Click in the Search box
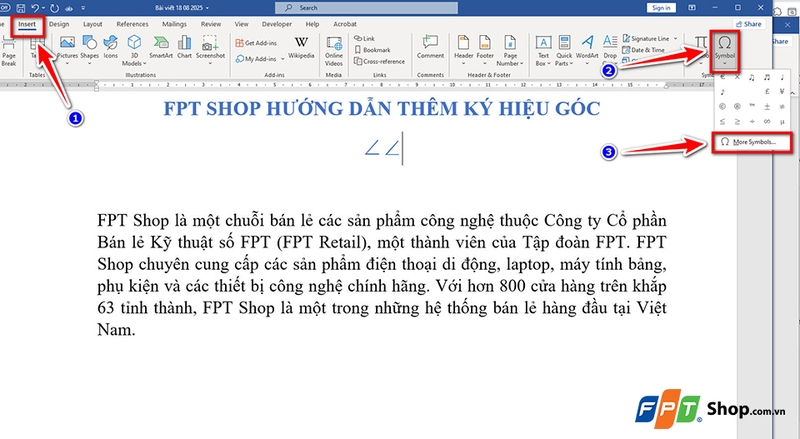This screenshot has width=800, height=439. click(x=366, y=8)
